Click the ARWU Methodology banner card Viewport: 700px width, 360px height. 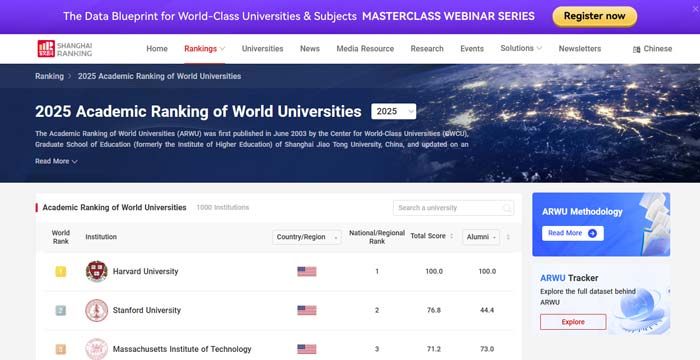[601, 224]
